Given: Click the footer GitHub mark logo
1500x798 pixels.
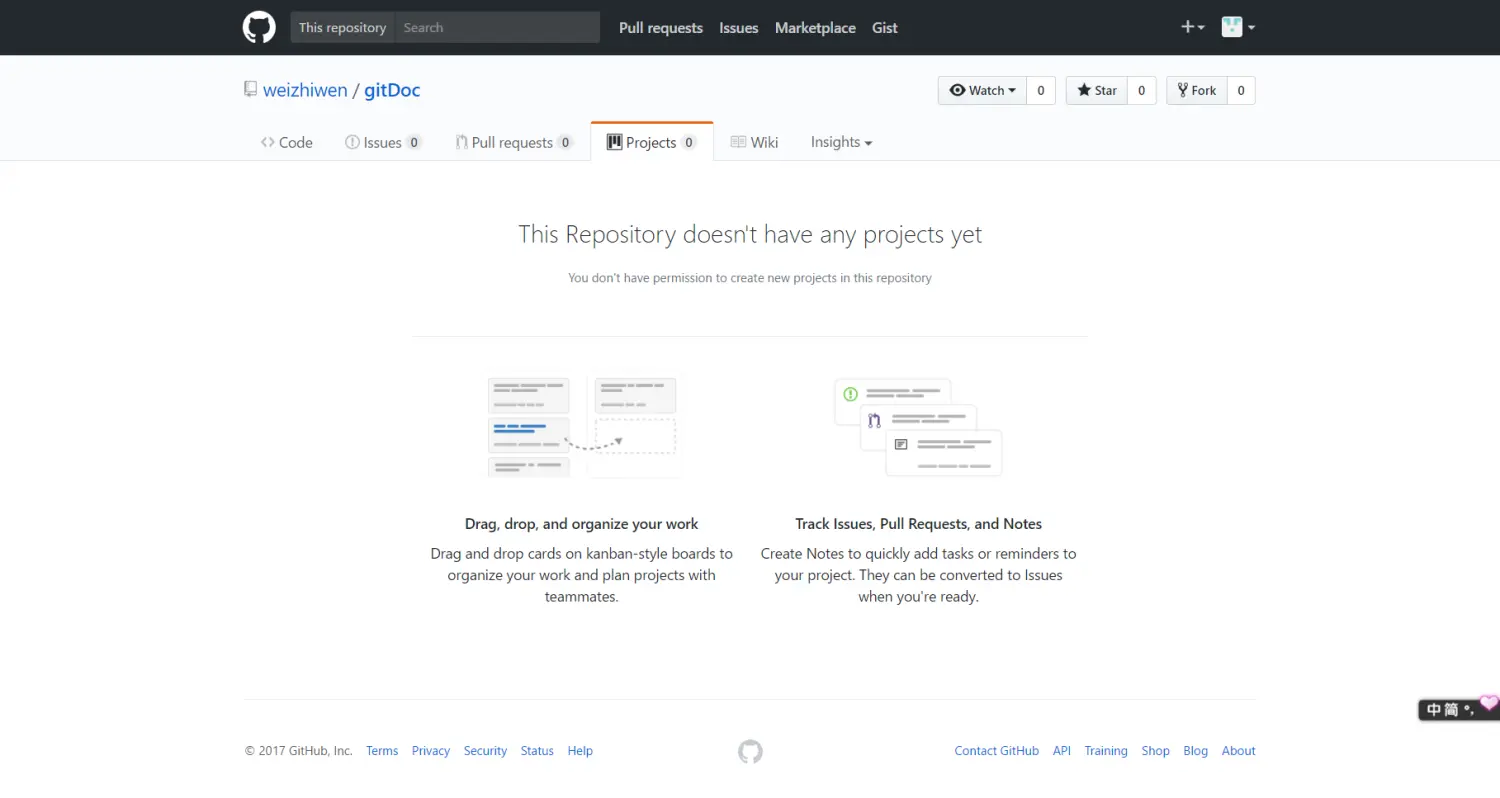Looking at the screenshot, I should click(x=750, y=751).
